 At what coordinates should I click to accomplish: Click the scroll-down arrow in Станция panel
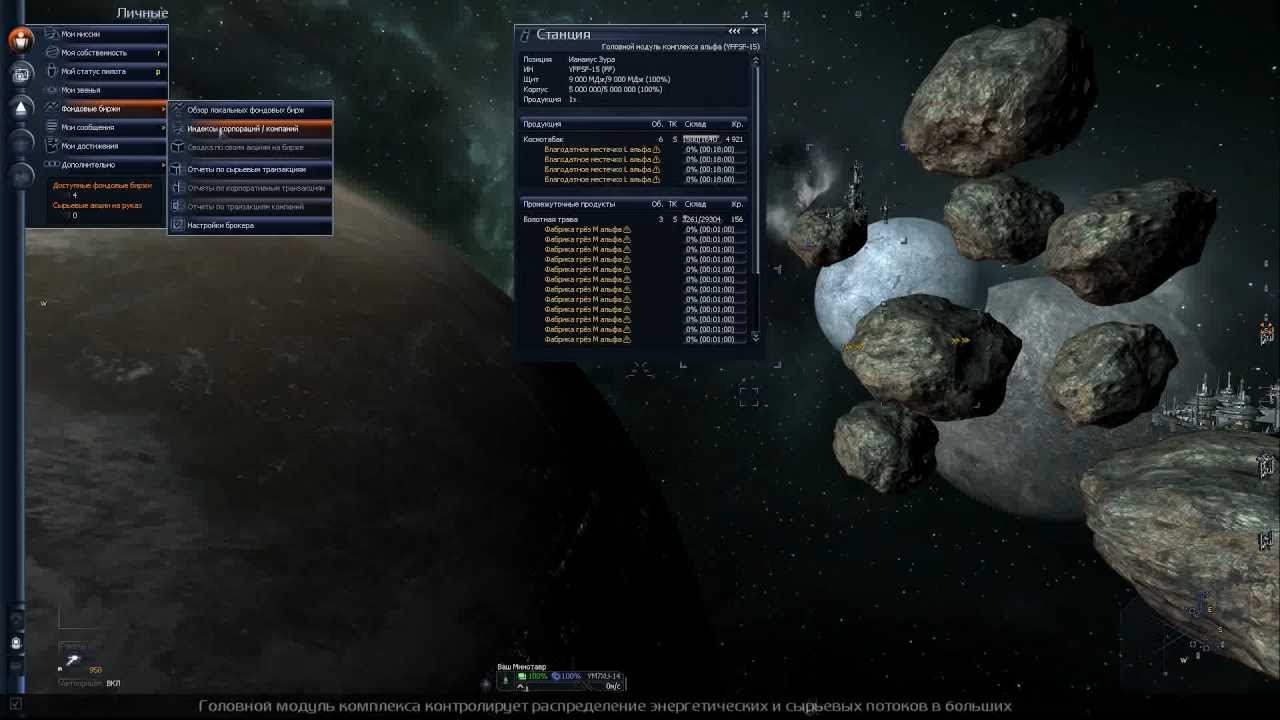coord(755,338)
